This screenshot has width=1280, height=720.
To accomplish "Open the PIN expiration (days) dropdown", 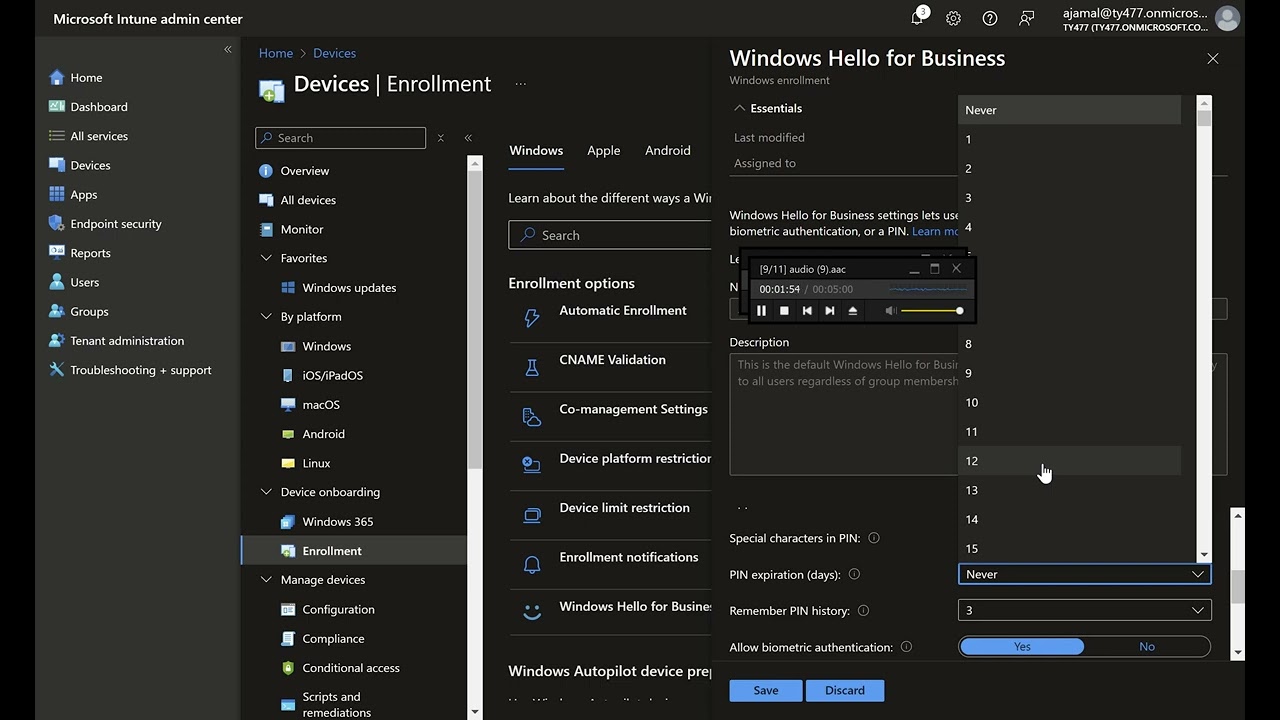I will tap(1085, 574).
